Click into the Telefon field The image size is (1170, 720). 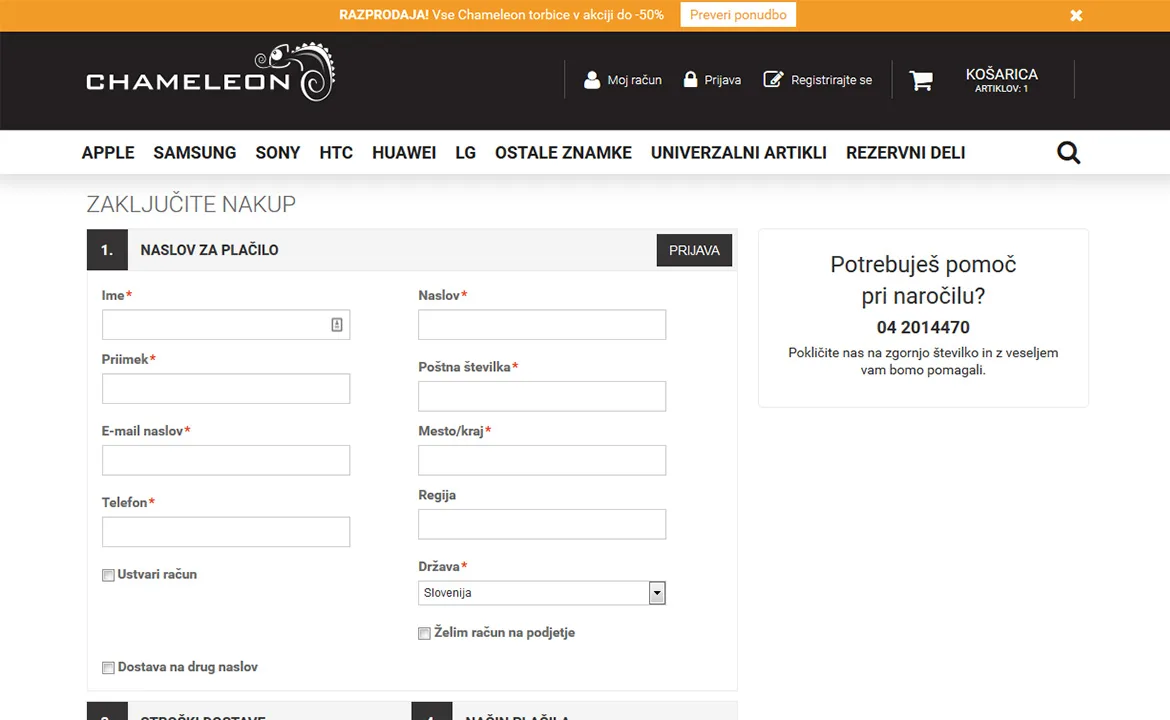226,532
